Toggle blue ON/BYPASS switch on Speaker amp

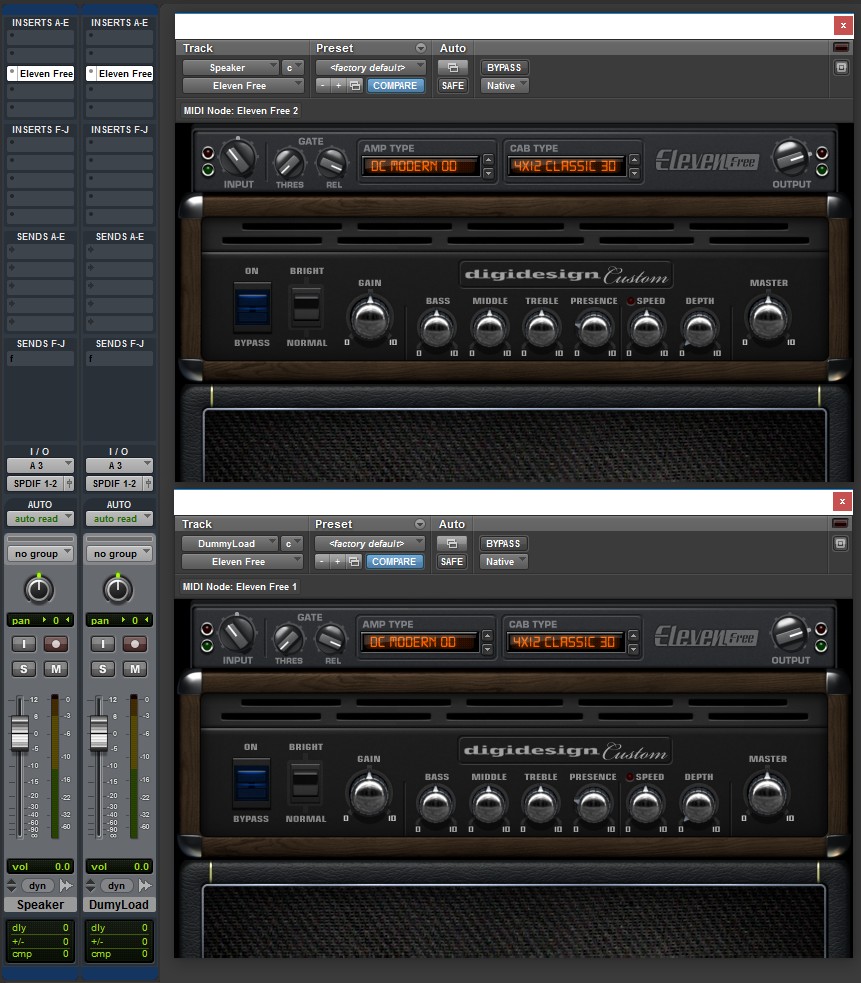251,307
